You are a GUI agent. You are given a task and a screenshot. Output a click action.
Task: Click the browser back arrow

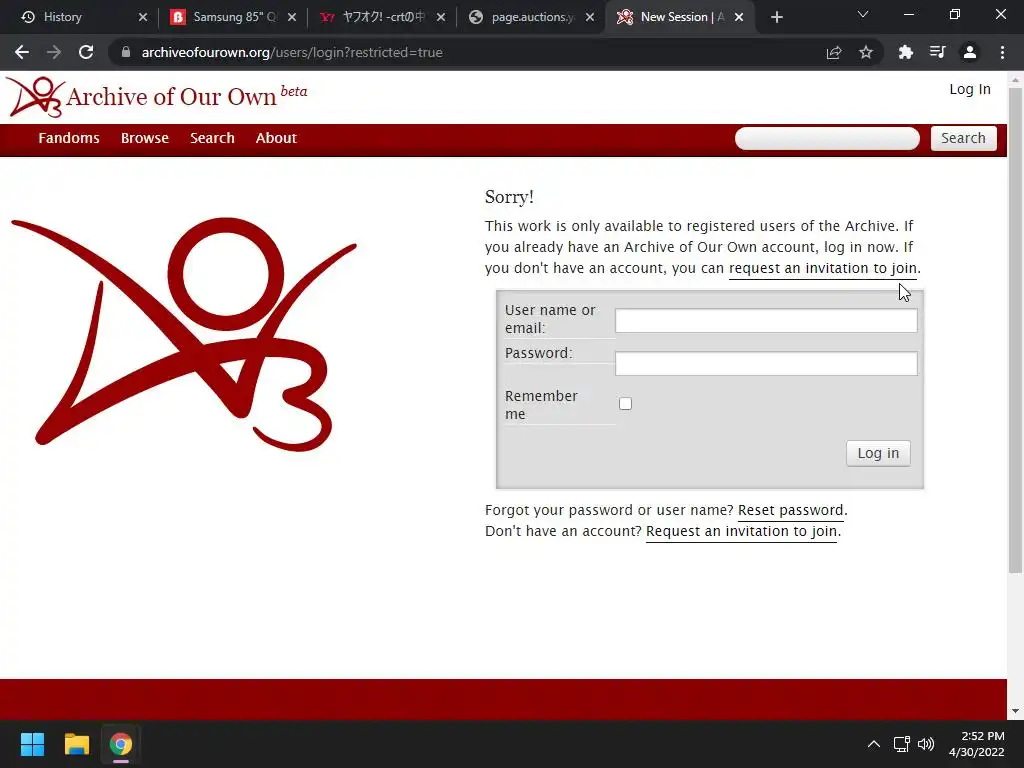click(22, 52)
